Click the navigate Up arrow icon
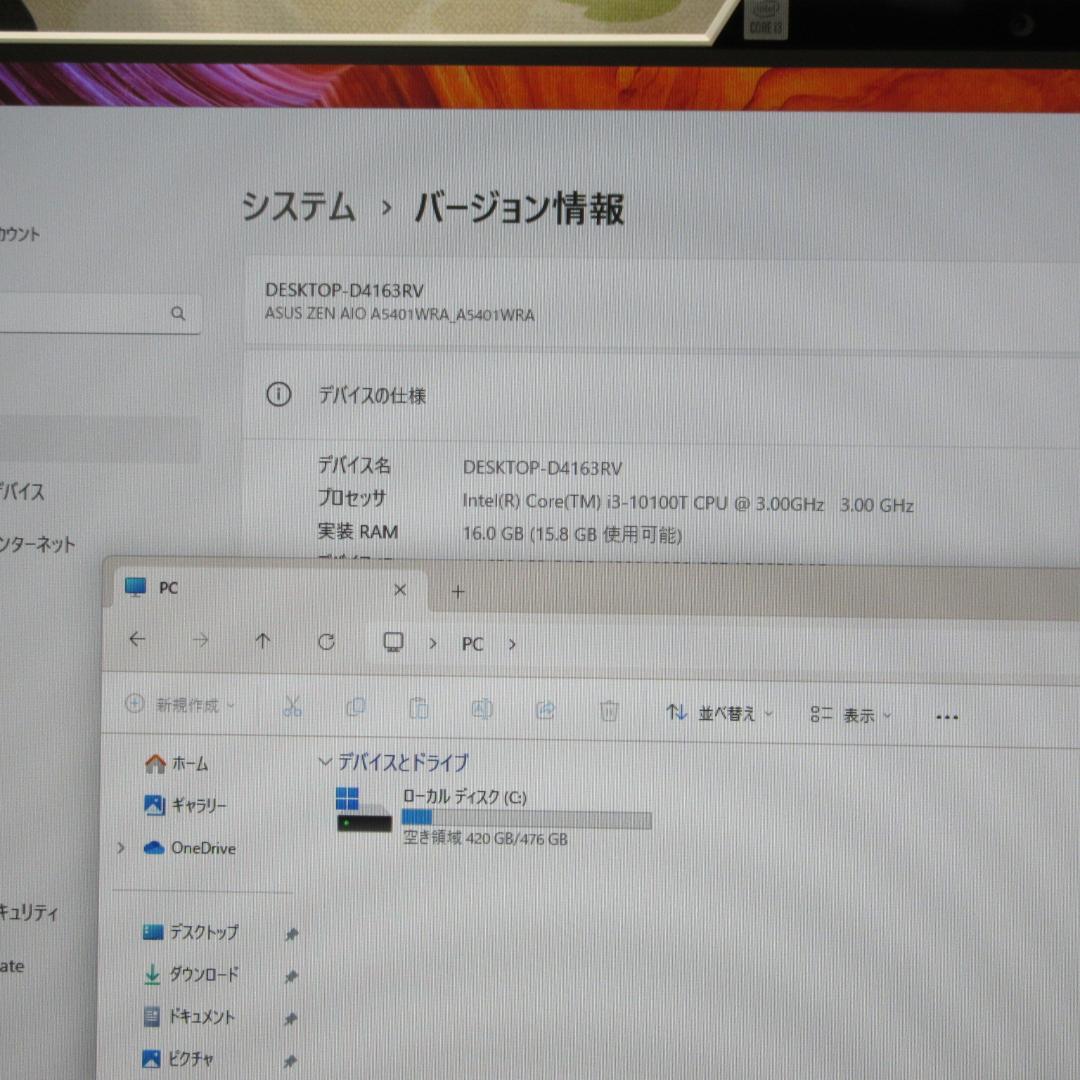1080x1080 pixels. pyautogui.click(x=263, y=641)
